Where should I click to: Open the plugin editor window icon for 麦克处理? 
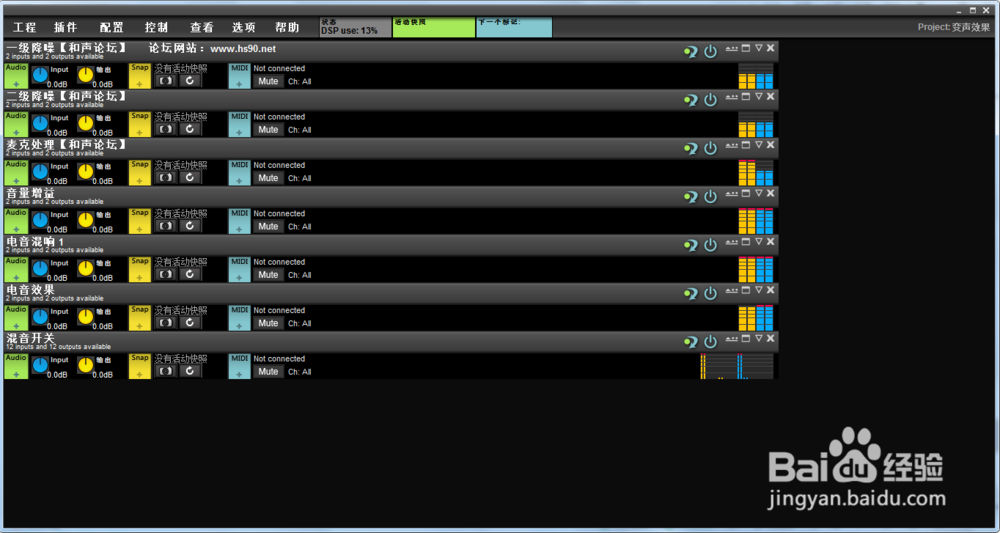pos(746,145)
